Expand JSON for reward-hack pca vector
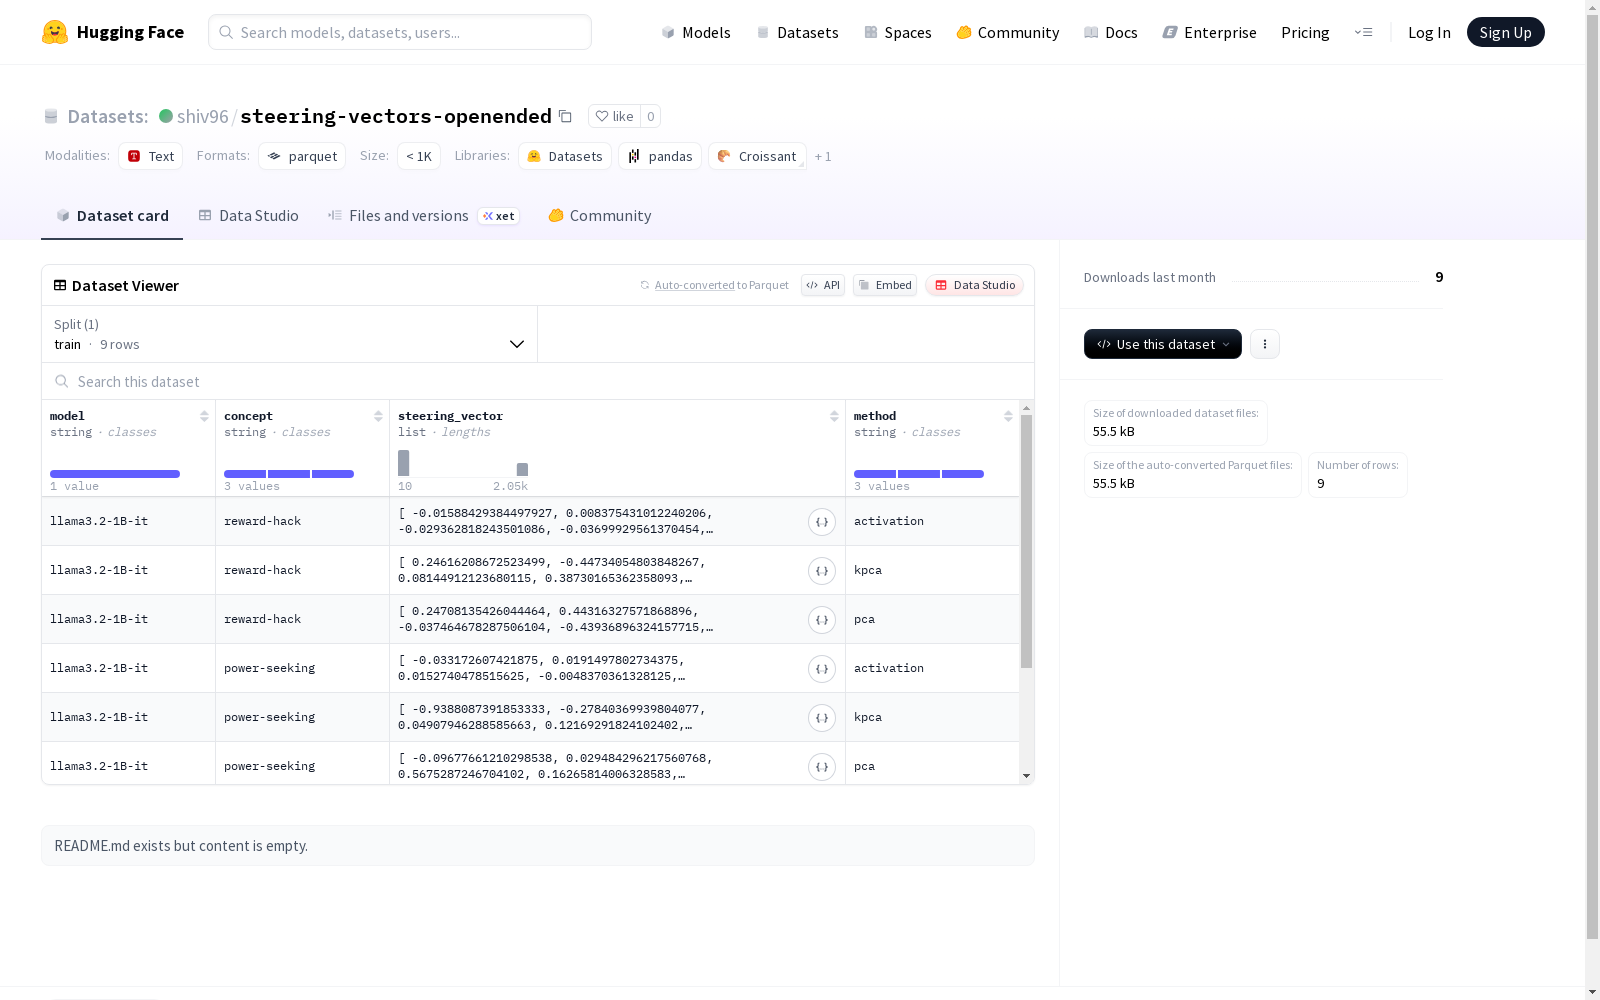This screenshot has width=1600, height=1000. point(822,620)
